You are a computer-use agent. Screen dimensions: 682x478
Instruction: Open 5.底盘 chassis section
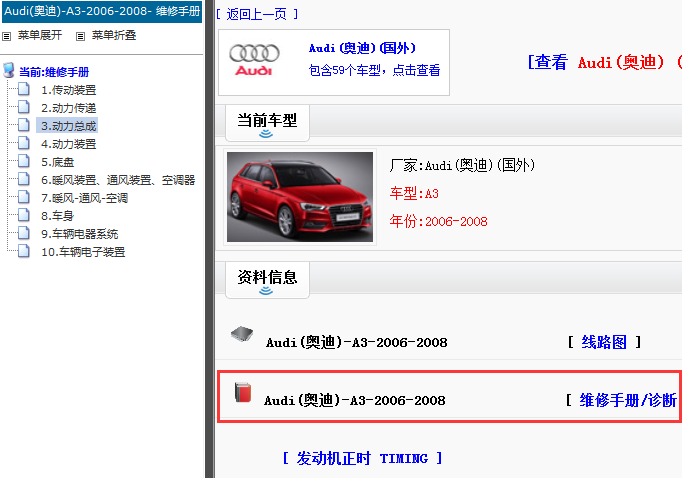tap(57, 162)
